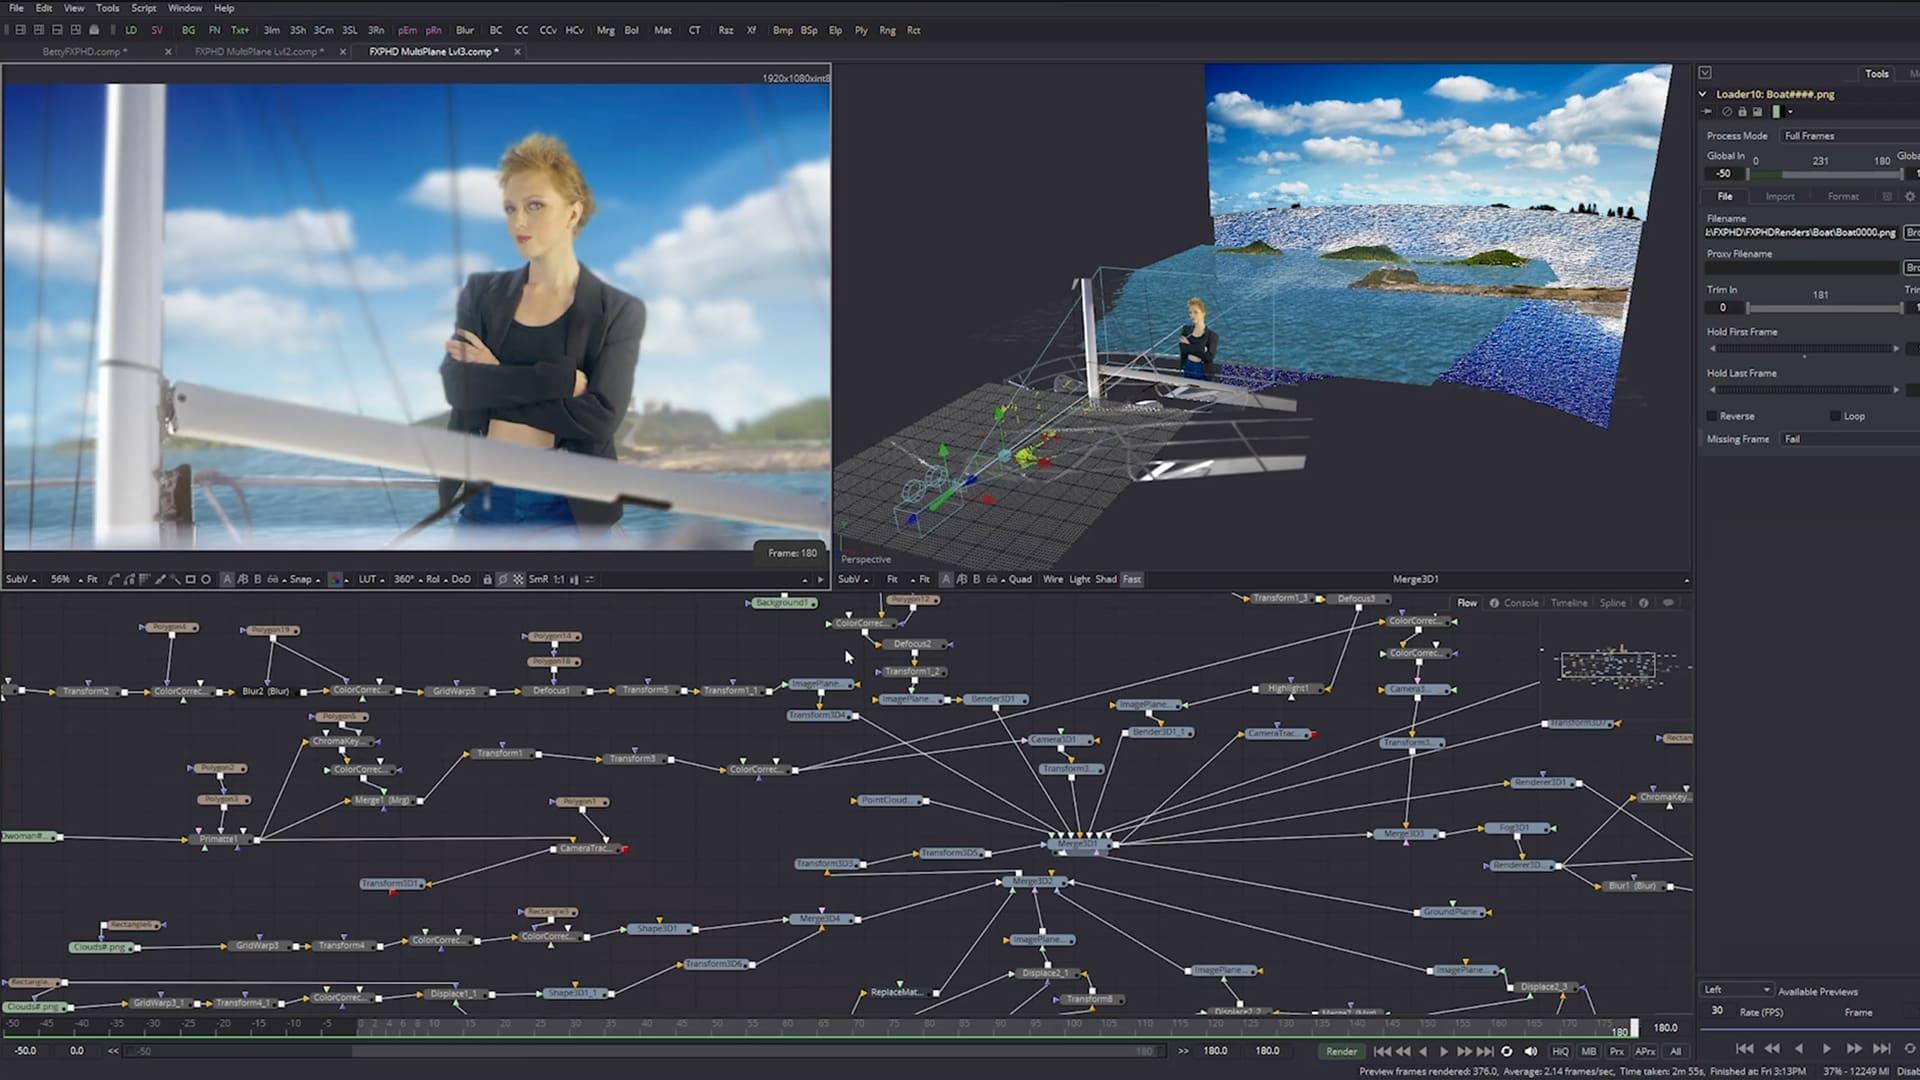Toggle checkerboard transparency in left viewer

point(518,579)
